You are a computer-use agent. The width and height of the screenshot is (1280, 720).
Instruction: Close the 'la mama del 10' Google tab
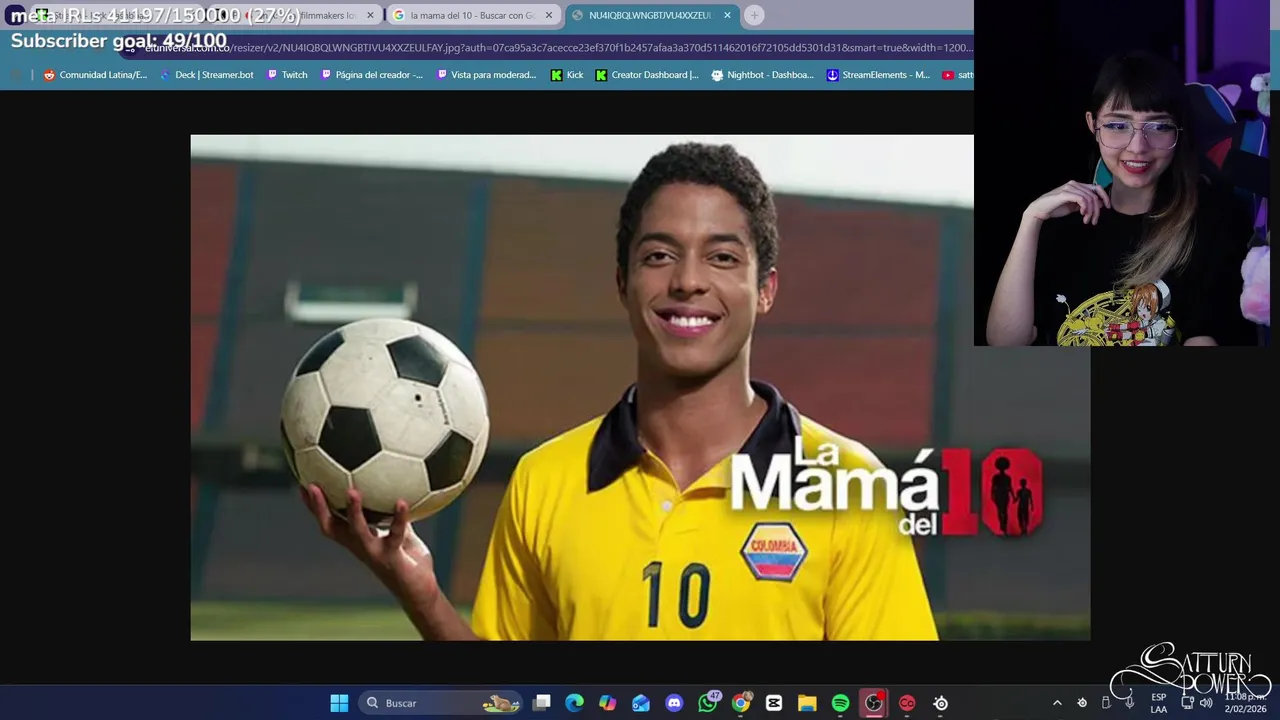tap(548, 15)
